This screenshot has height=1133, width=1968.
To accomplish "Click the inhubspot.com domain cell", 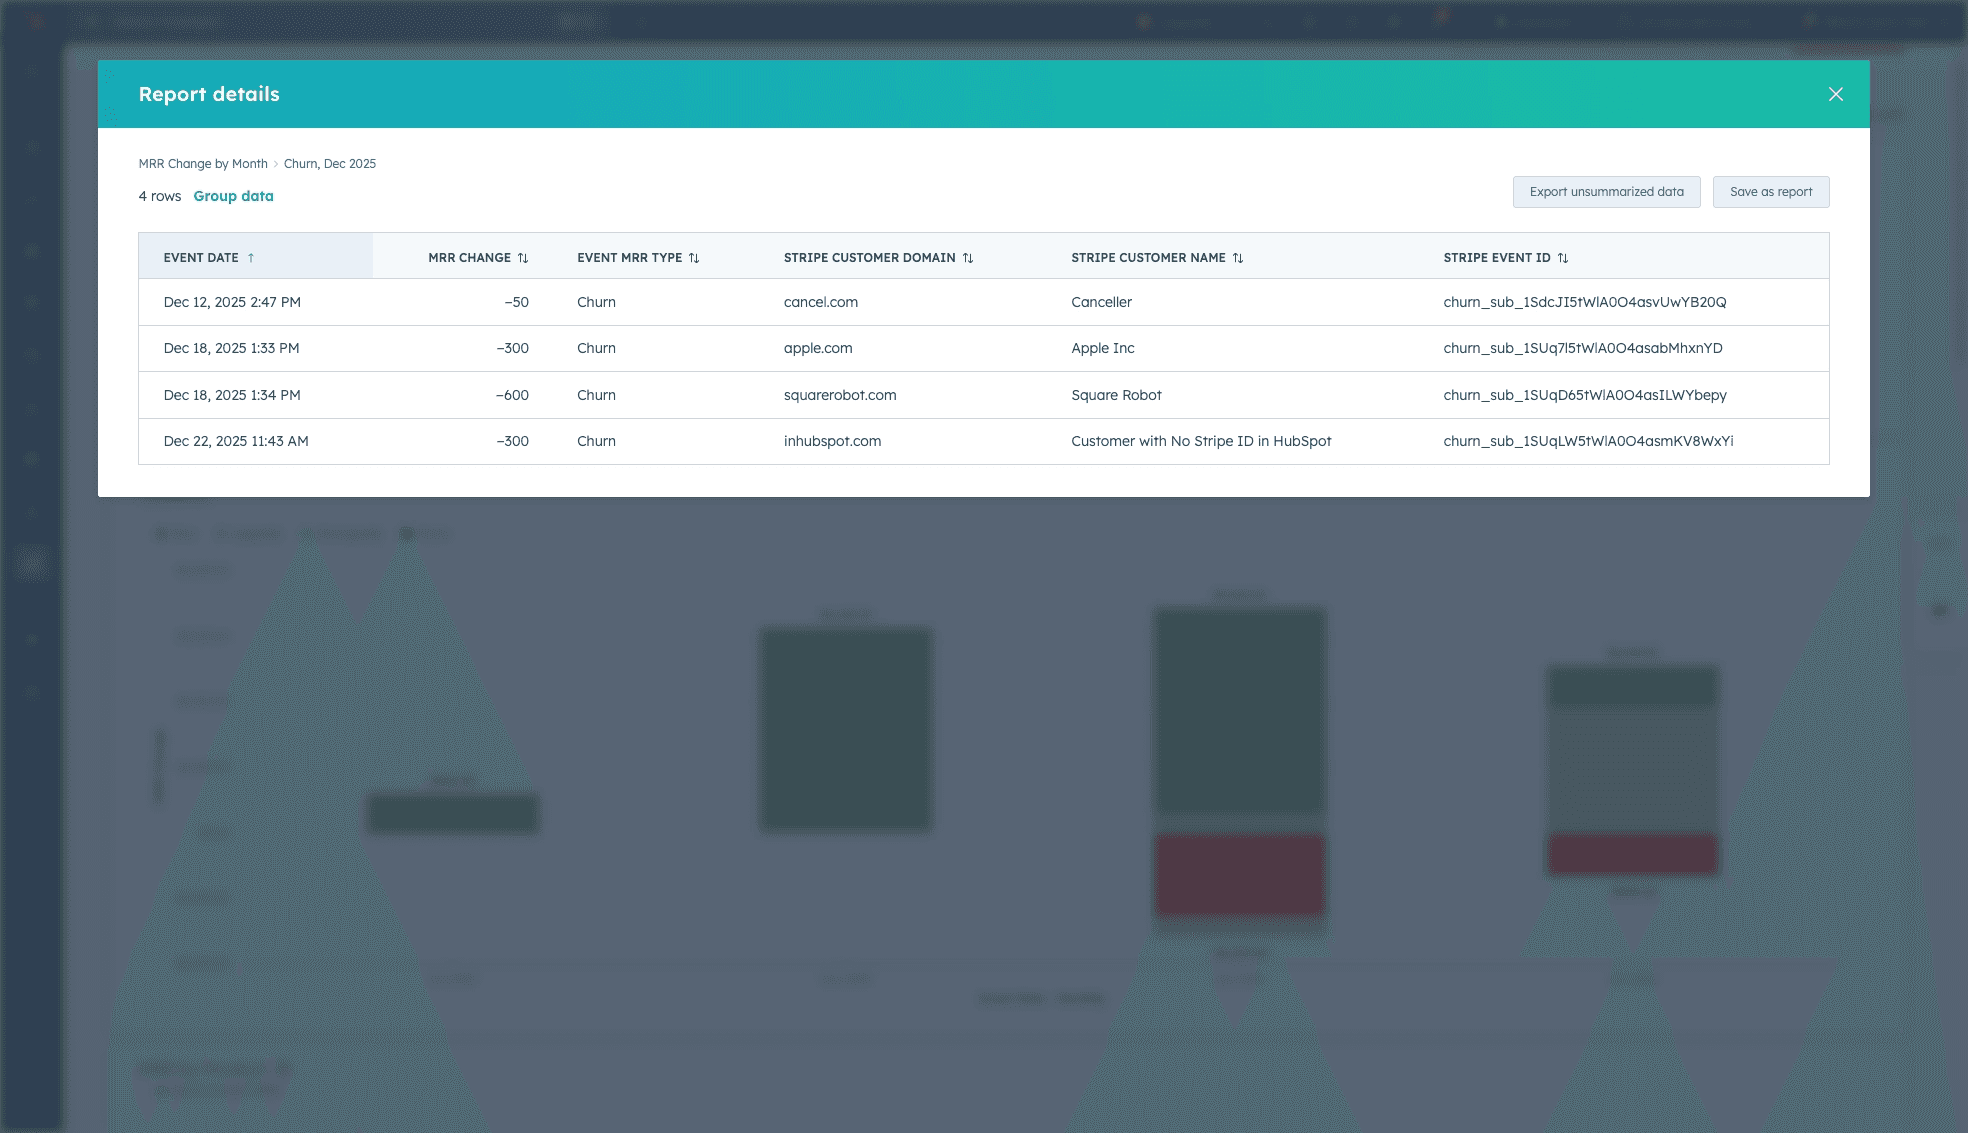I will tap(832, 441).
